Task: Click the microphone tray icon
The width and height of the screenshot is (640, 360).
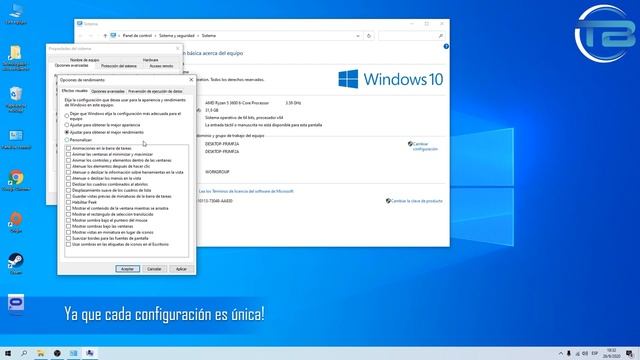Action: click(569, 353)
